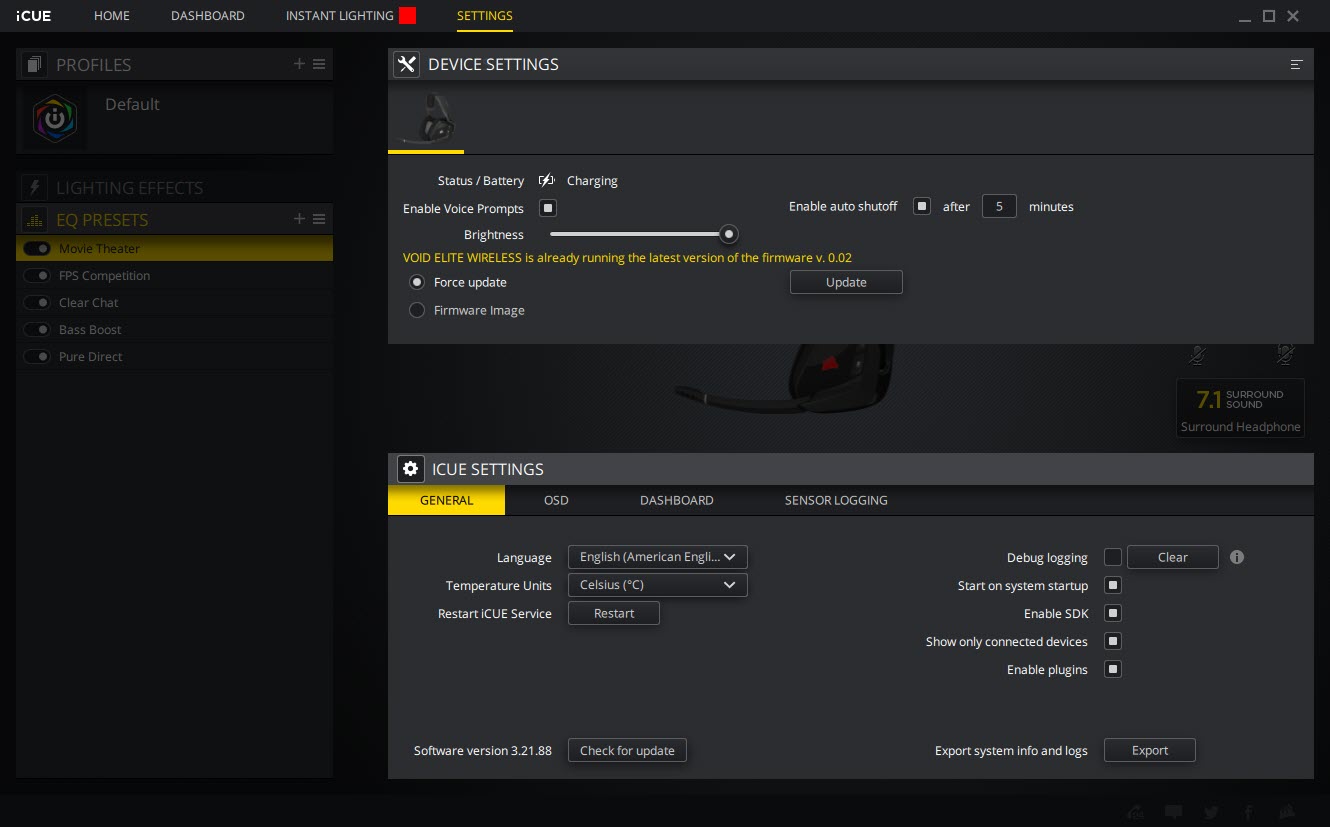The width and height of the screenshot is (1330, 827).
Task: Toggle the Movie Theater EQ preset switch
Action: click(37, 248)
